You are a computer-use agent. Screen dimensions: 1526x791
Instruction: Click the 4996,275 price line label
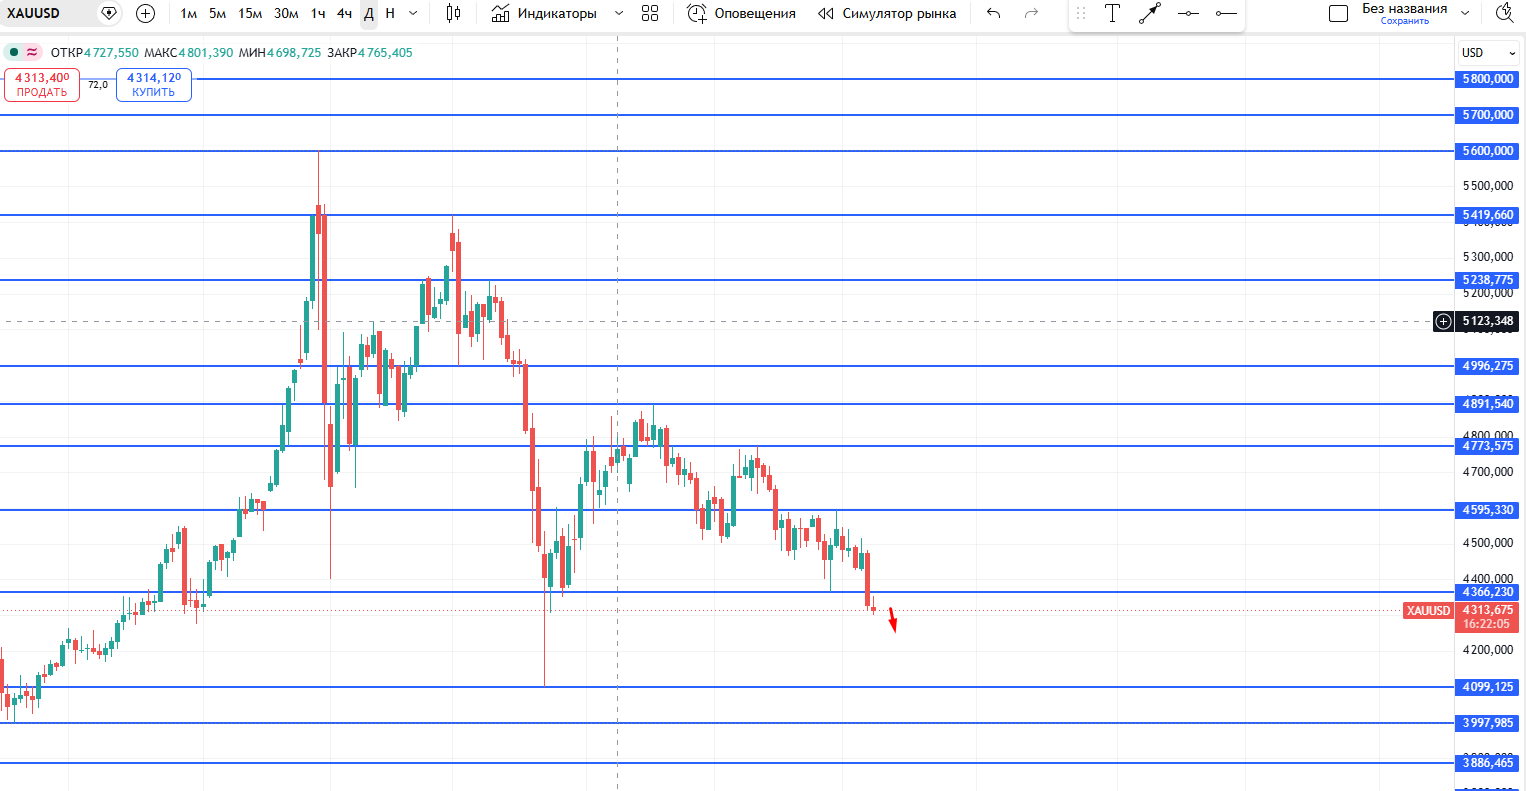click(x=1487, y=366)
